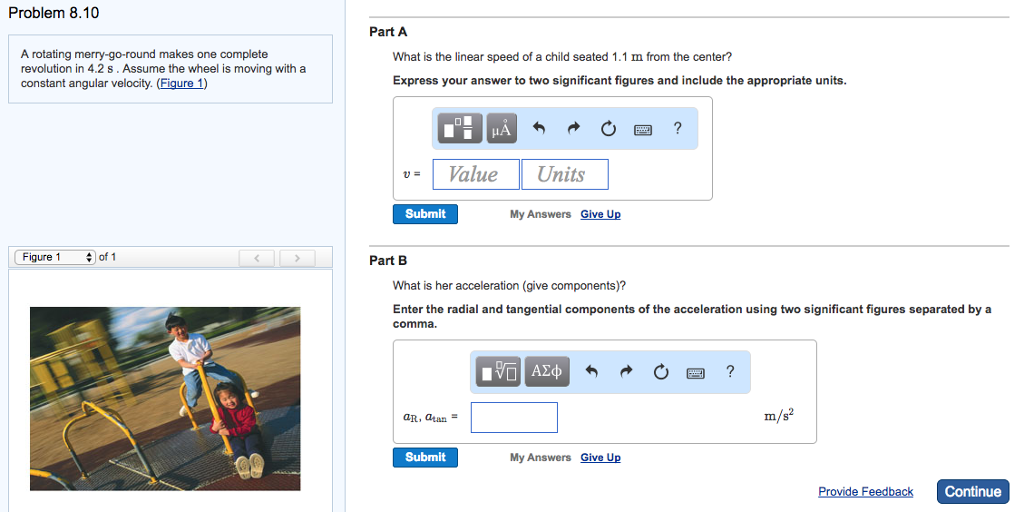Viewport: 1024px width, 512px height.
Task: Click undo arrow in Part A toolbar
Action: coord(540,128)
